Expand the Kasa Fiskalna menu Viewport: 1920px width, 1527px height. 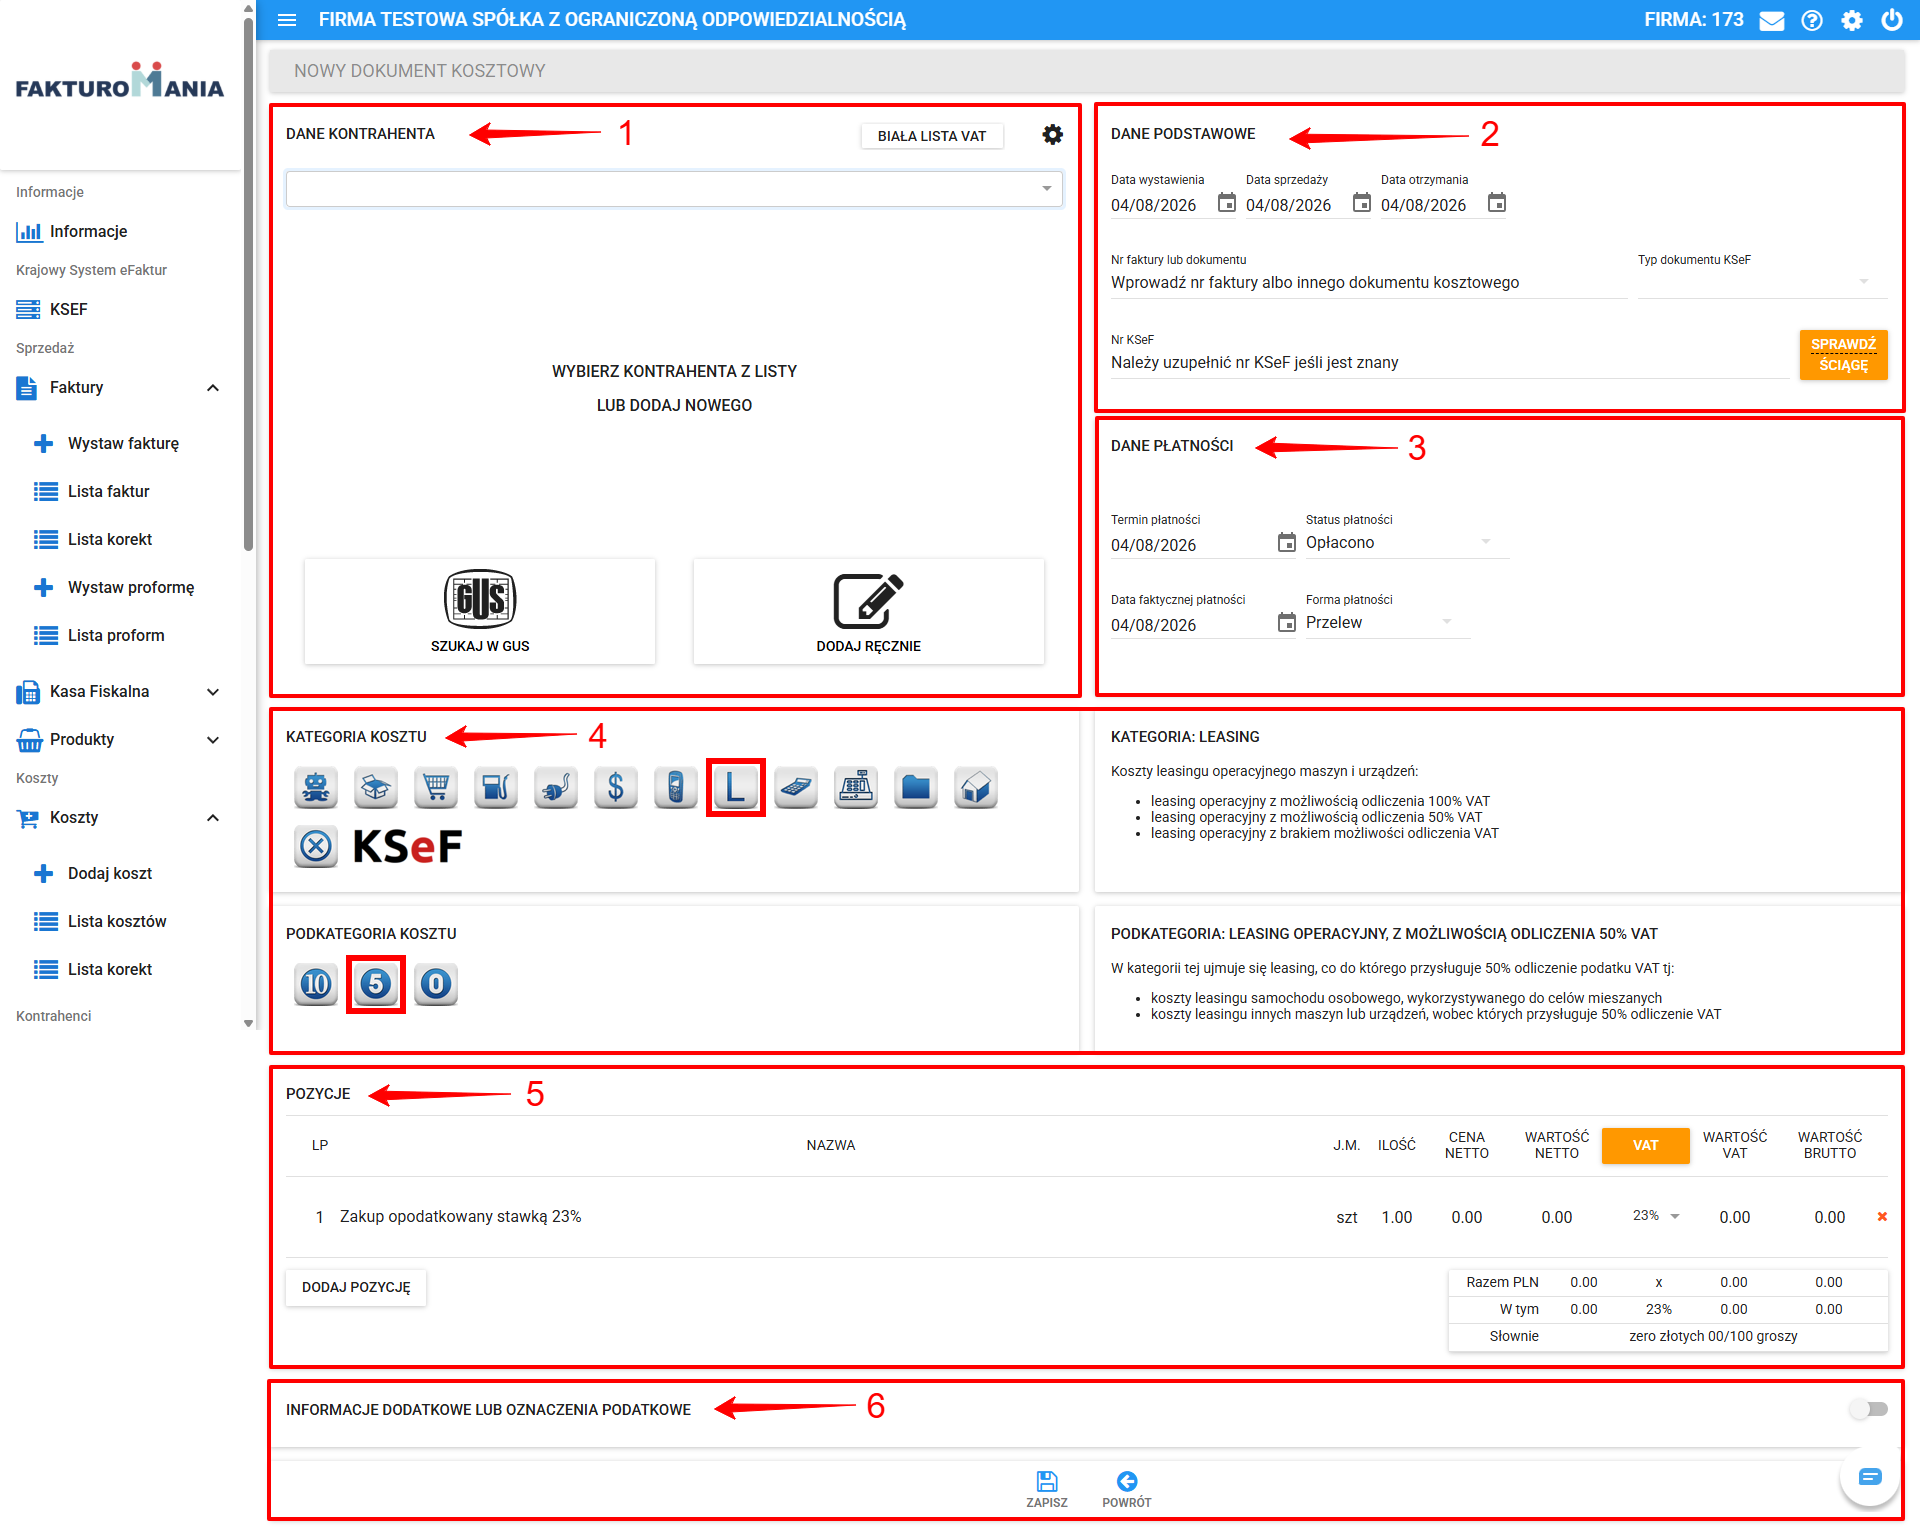click(213, 692)
